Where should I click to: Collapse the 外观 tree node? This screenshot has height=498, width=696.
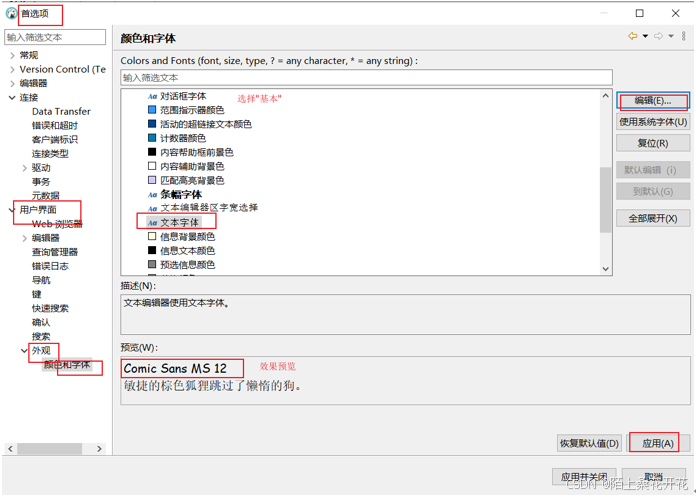tap(24, 351)
